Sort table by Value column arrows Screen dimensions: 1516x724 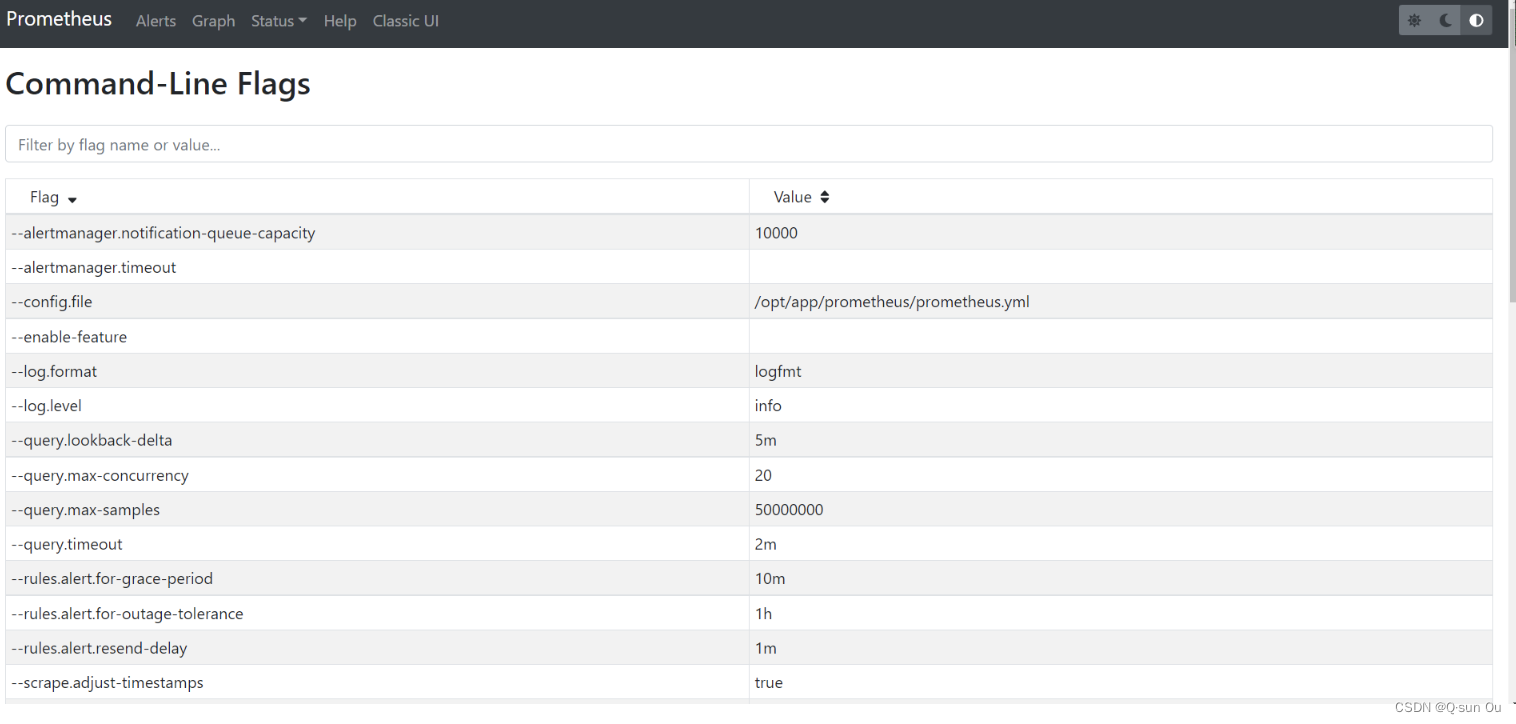pos(825,197)
